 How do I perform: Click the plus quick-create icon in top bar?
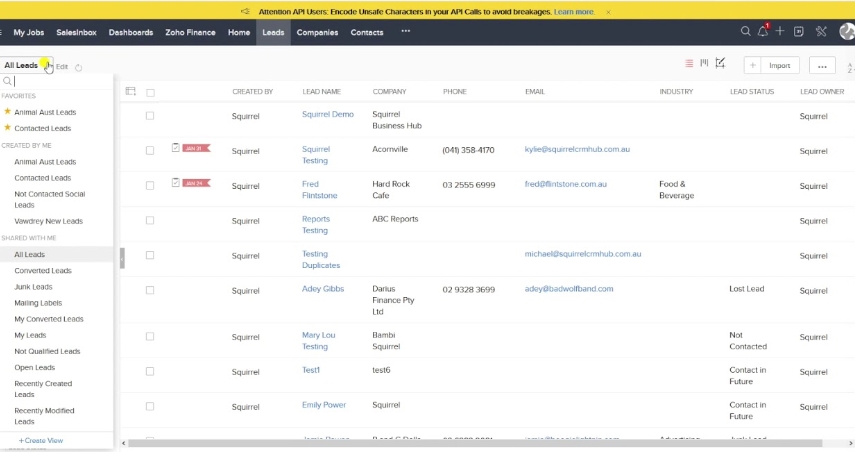(x=780, y=32)
